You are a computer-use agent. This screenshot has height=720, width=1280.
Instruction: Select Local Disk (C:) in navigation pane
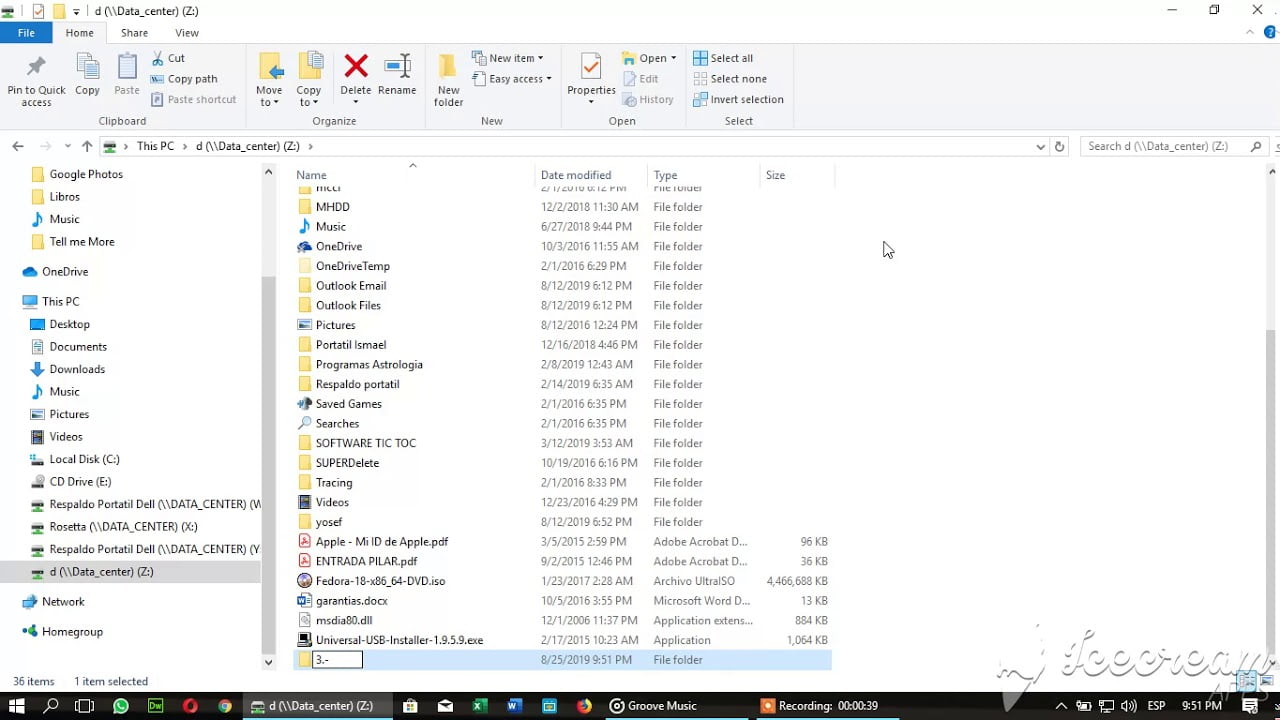(84, 459)
